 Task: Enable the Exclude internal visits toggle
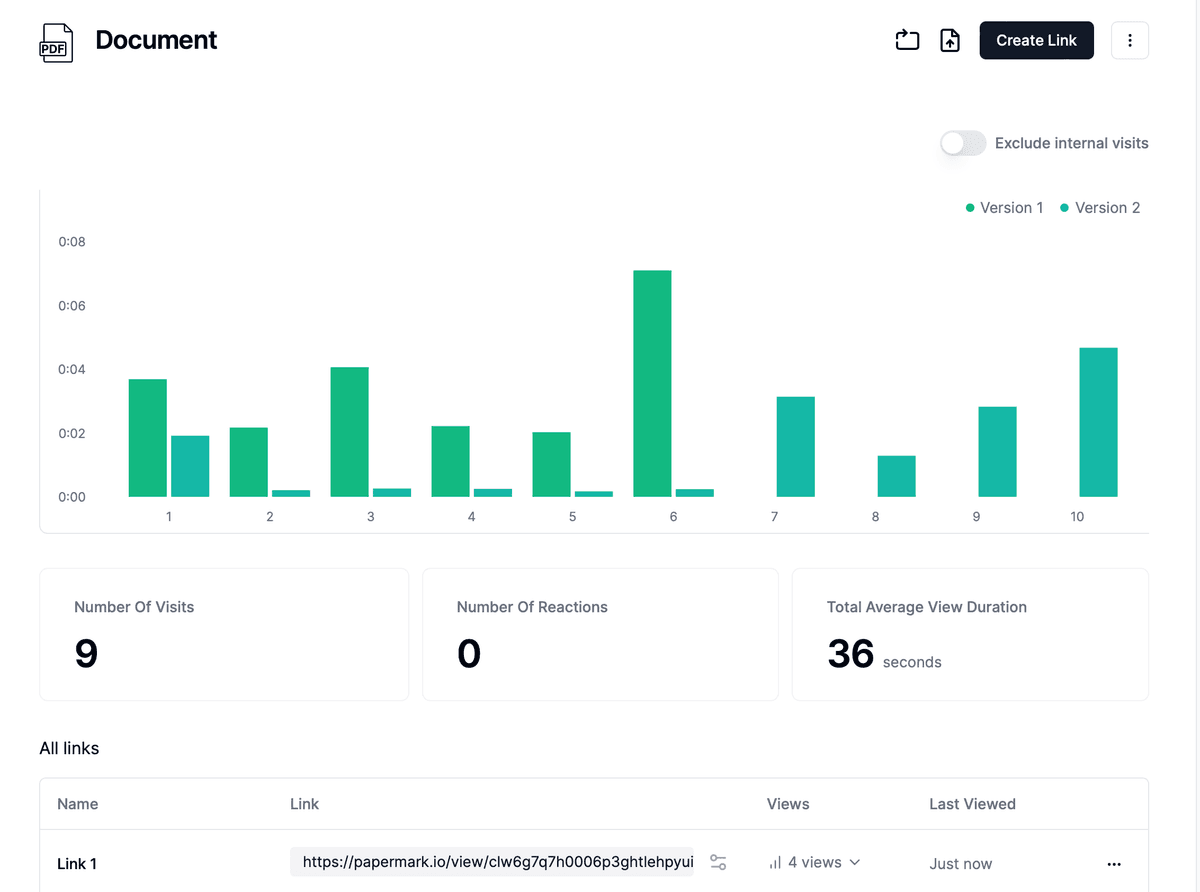[962, 143]
